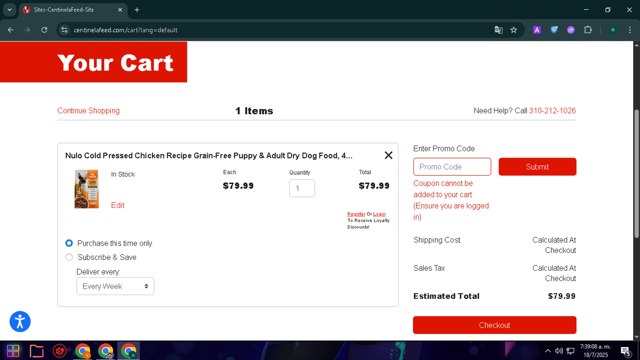Open site information icon in address bar

click(x=64, y=30)
